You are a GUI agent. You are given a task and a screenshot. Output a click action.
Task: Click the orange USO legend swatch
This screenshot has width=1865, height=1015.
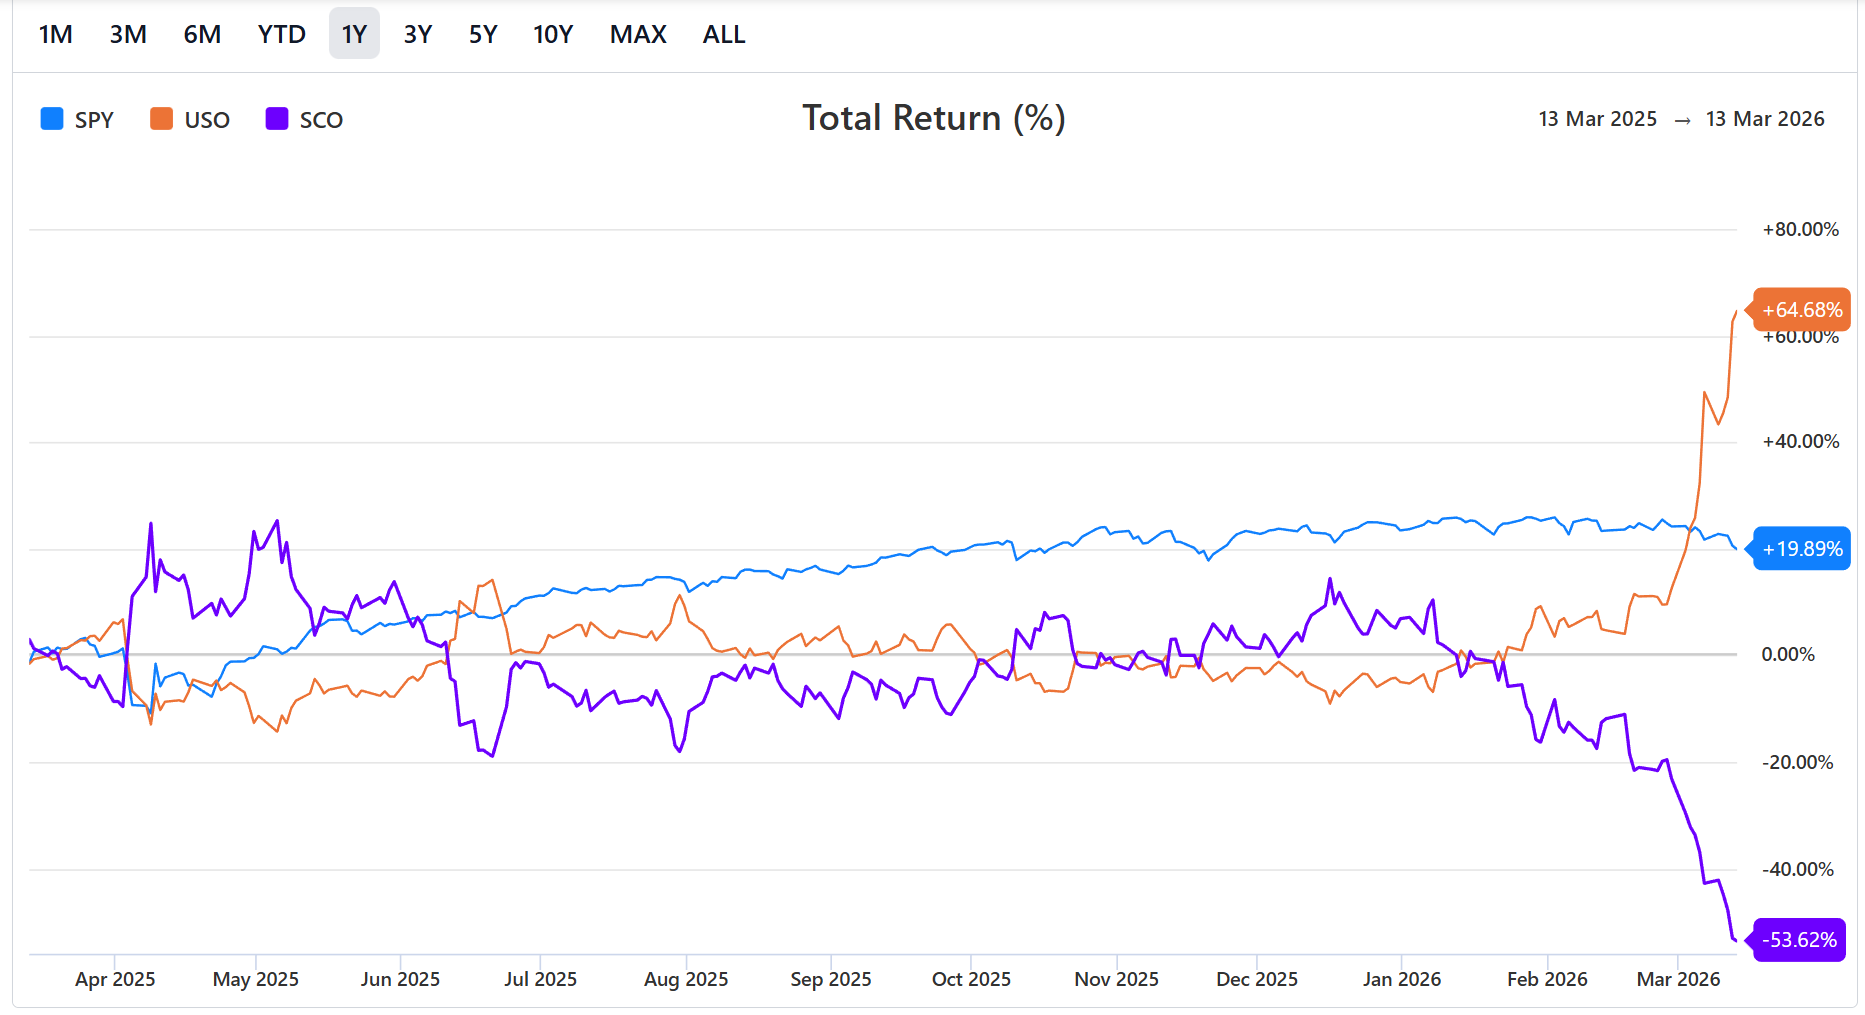(161, 119)
